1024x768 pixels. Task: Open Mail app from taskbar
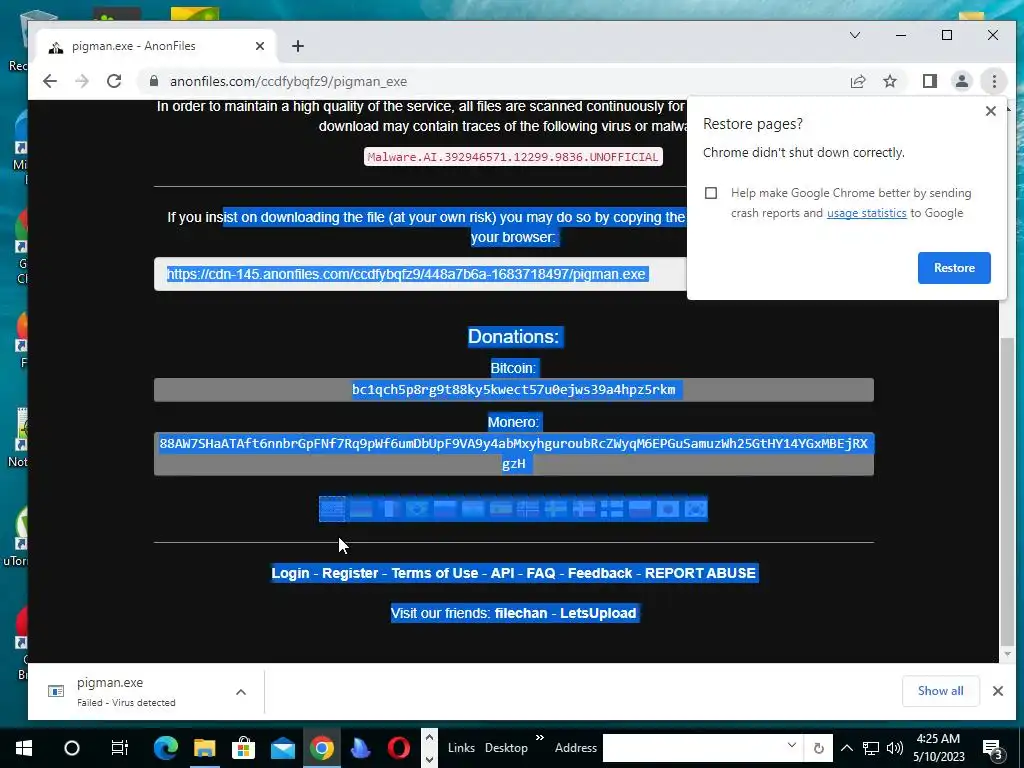click(x=283, y=748)
